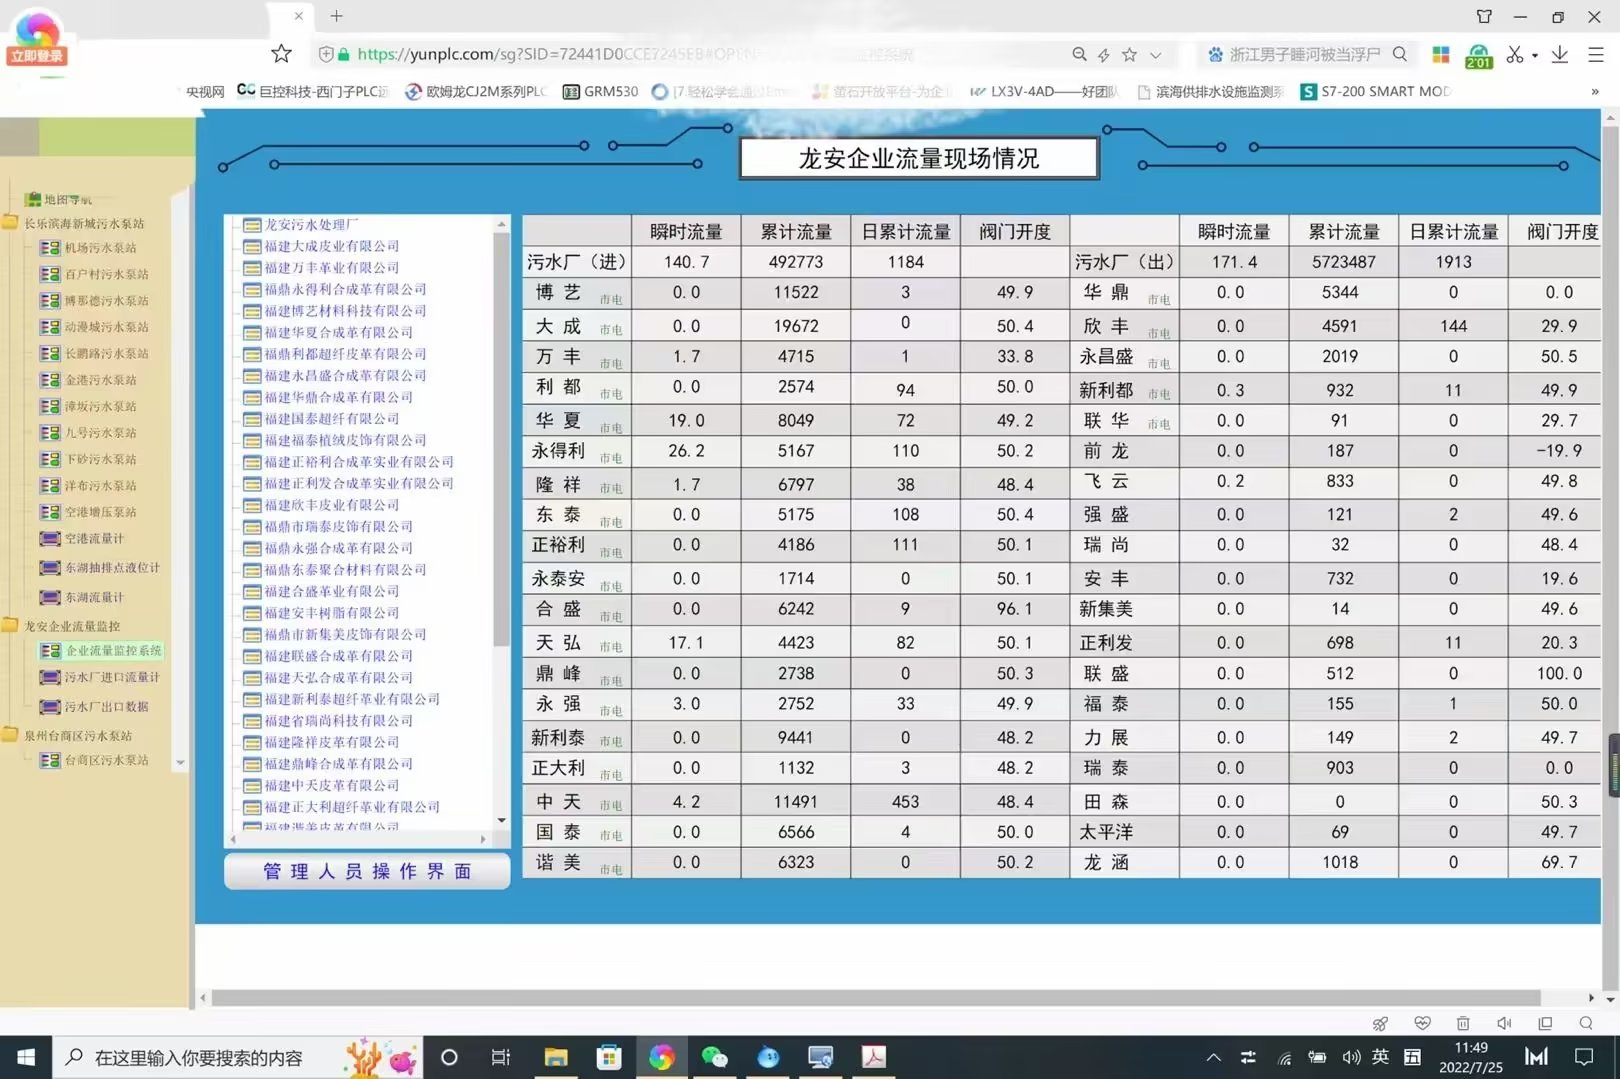The width and height of the screenshot is (1620, 1079).
Task: Open WeChat from the taskbar
Action: (x=714, y=1057)
